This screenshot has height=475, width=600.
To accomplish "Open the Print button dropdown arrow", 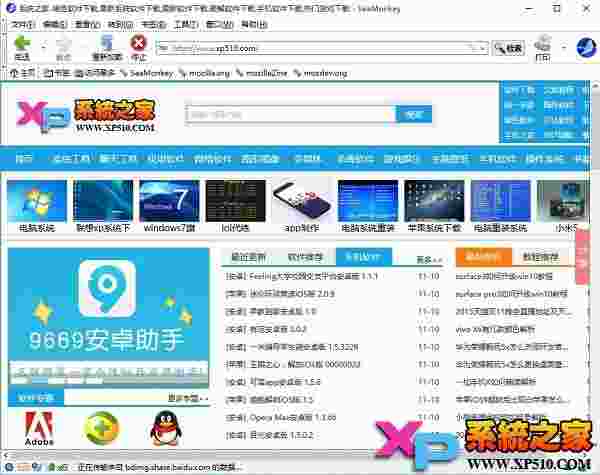I will coord(564,48).
